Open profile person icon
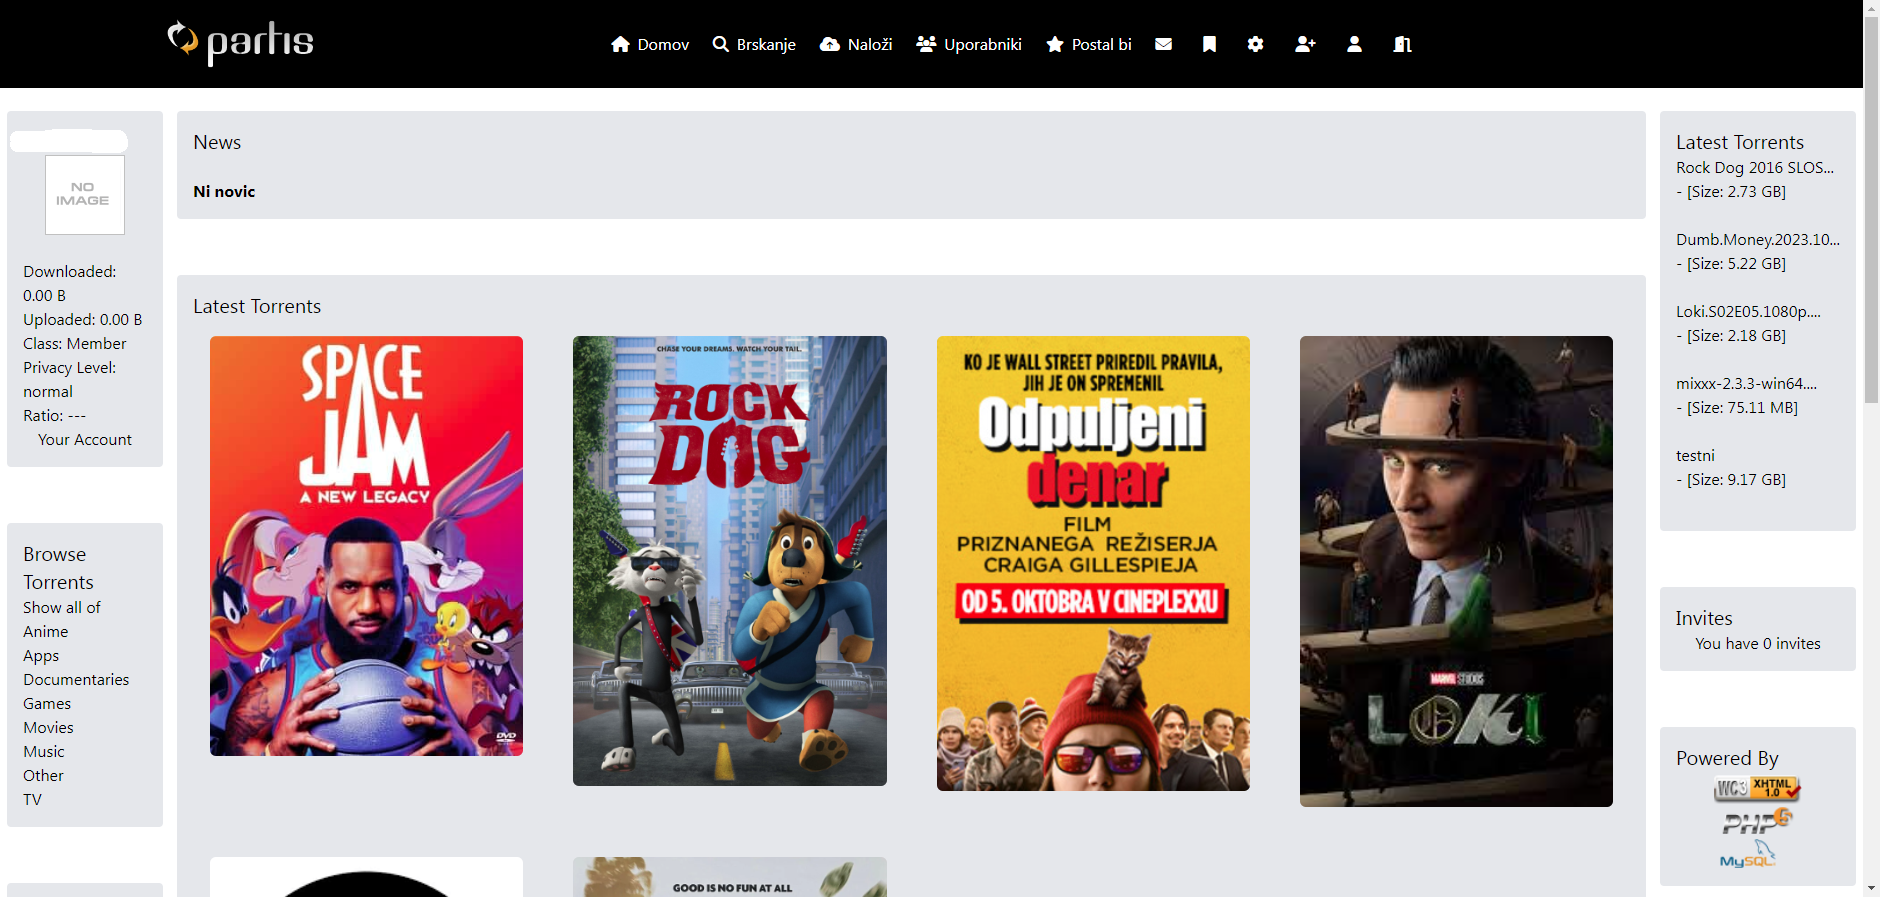1880x897 pixels. click(1354, 44)
